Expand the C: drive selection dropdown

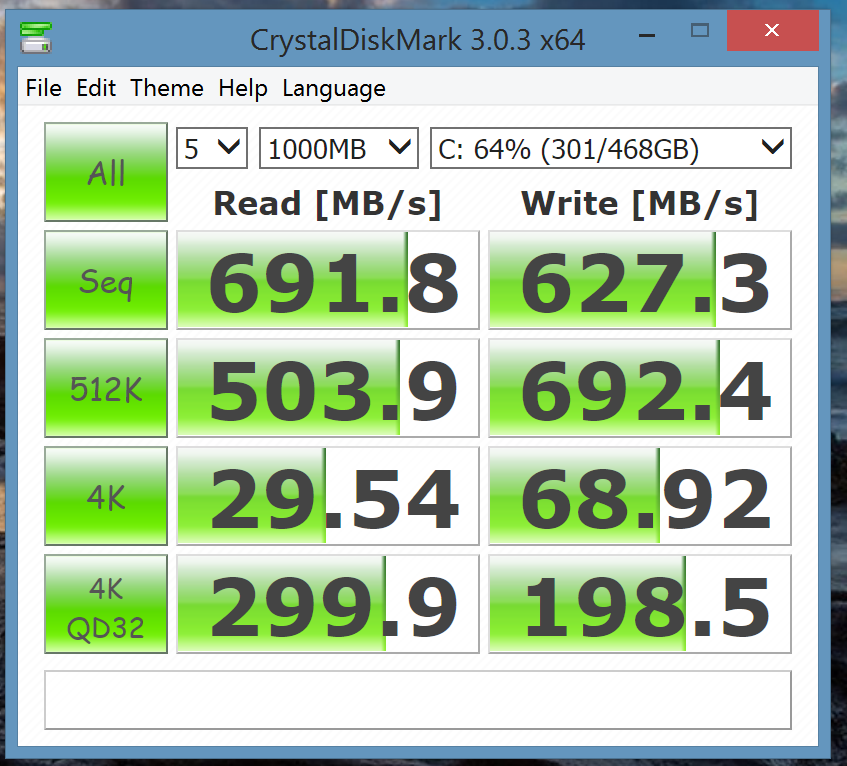pos(611,148)
